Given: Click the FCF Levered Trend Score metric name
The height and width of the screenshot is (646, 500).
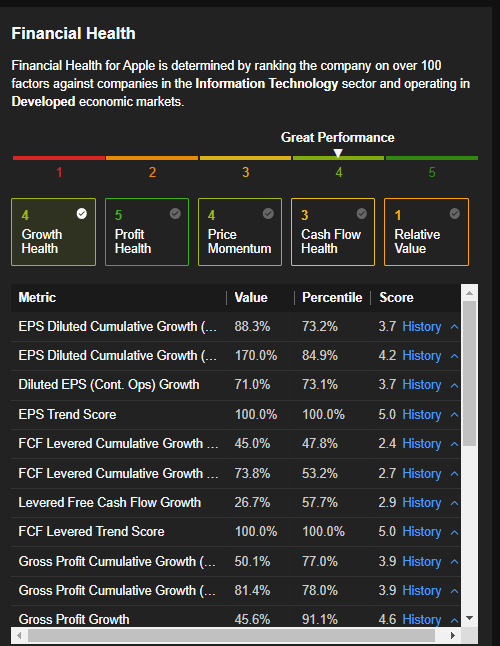Looking at the screenshot, I should (91, 532).
